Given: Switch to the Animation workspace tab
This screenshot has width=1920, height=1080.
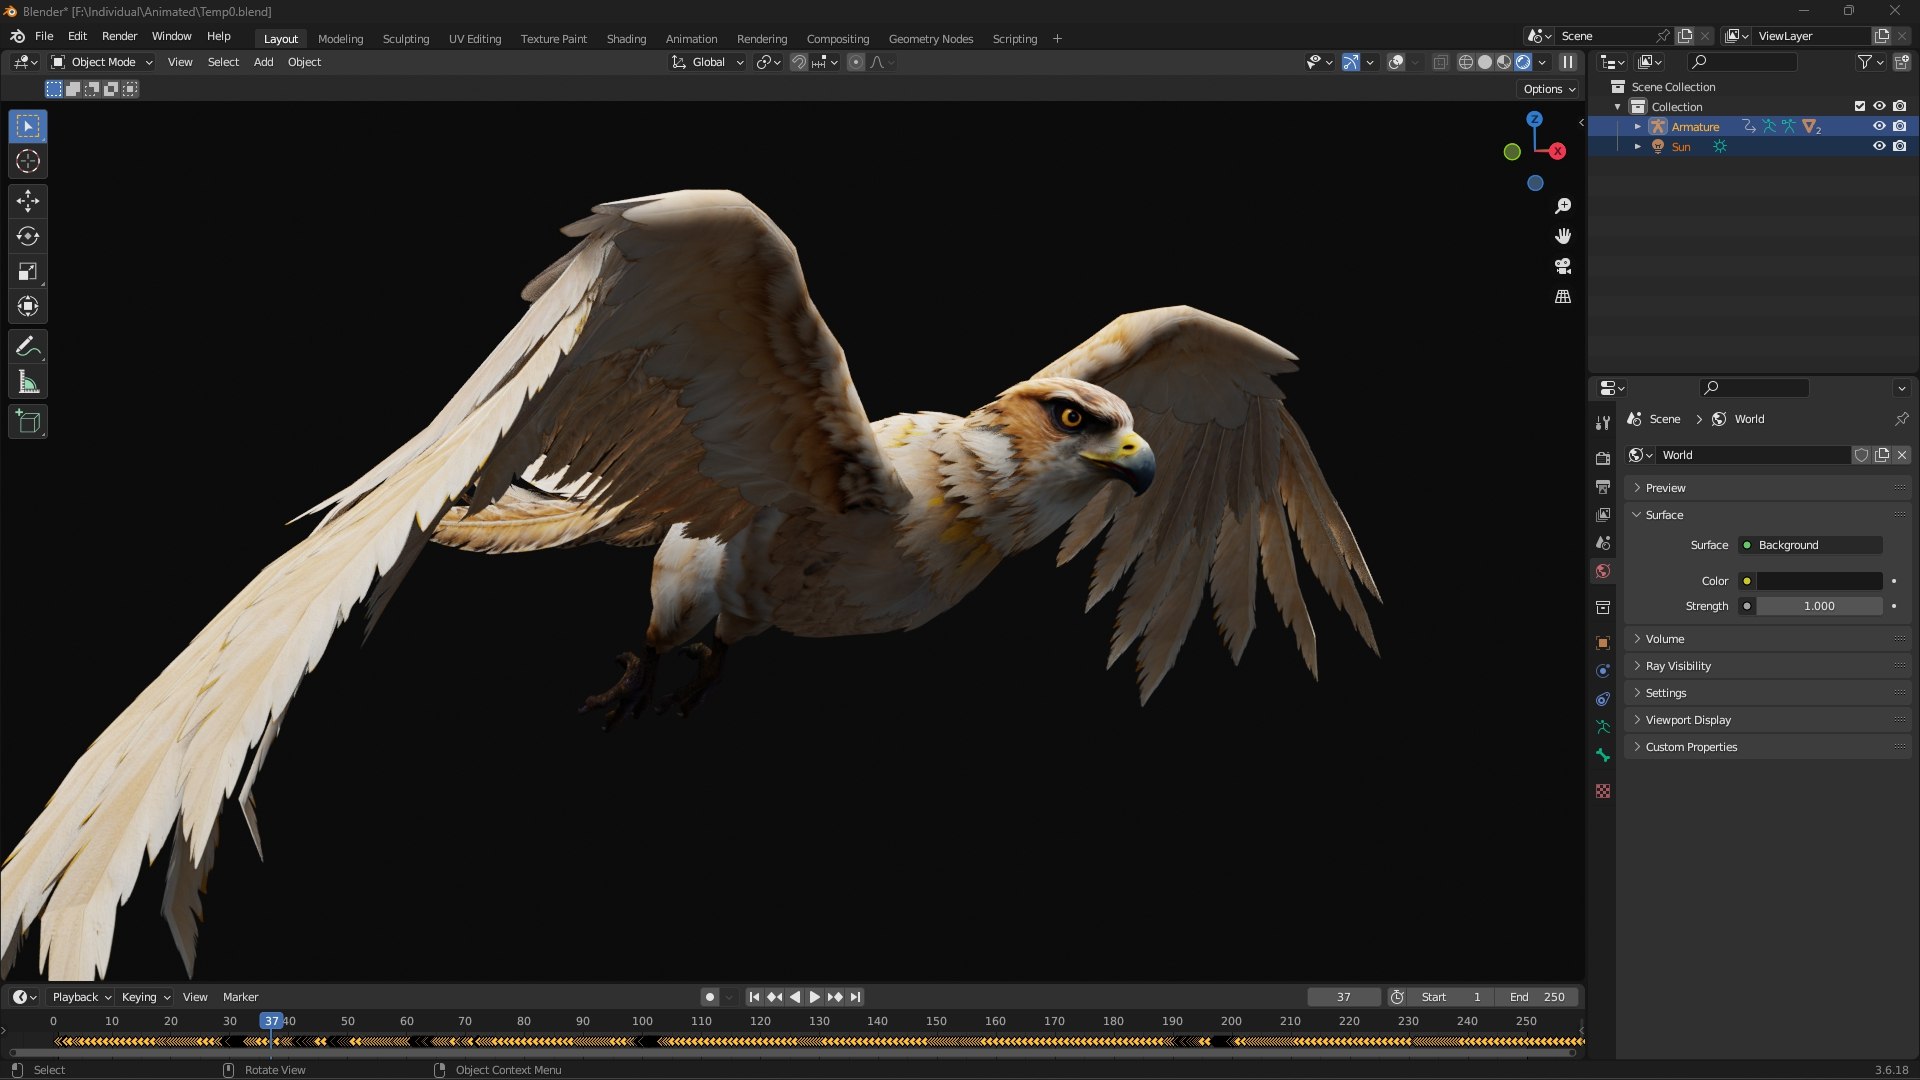Looking at the screenshot, I should (x=691, y=39).
